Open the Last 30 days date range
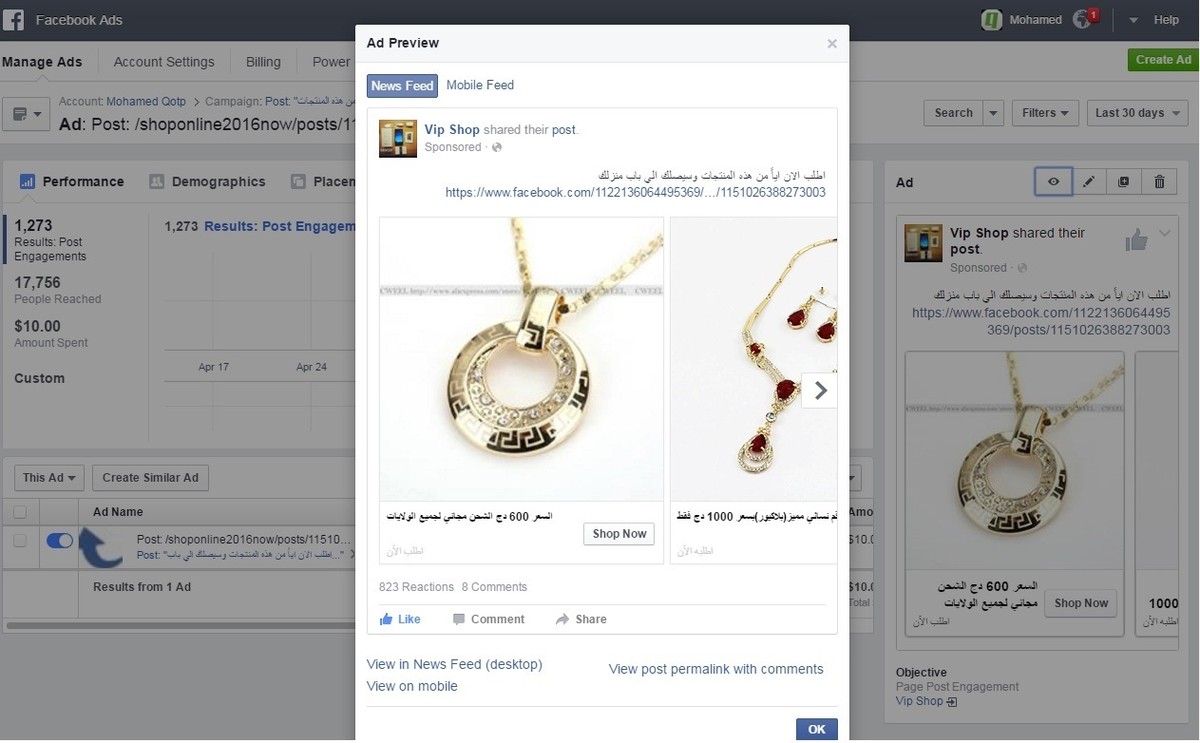This screenshot has width=1200, height=743. click(x=1137, y=113)
